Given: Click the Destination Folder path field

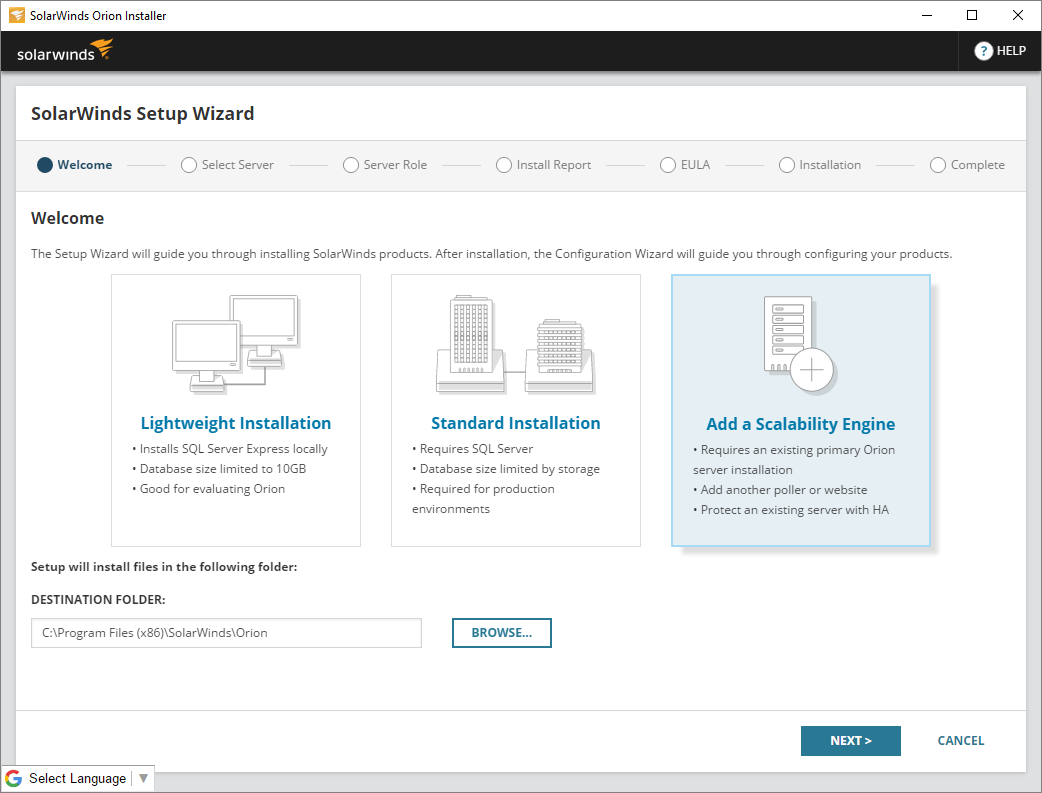Looking at the screenshot, I should (x=227, y=633).
